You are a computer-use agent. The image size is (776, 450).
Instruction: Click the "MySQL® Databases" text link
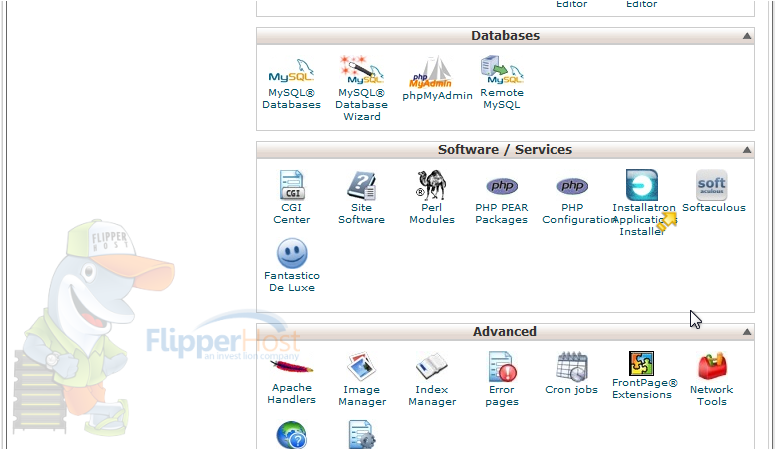point(291,99)
